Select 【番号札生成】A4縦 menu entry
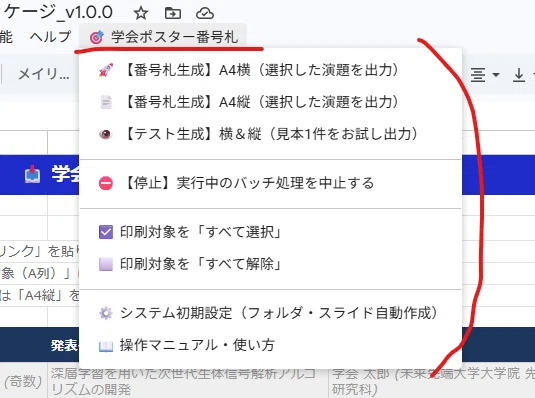535x398 pixels. (x=270, y=102)
